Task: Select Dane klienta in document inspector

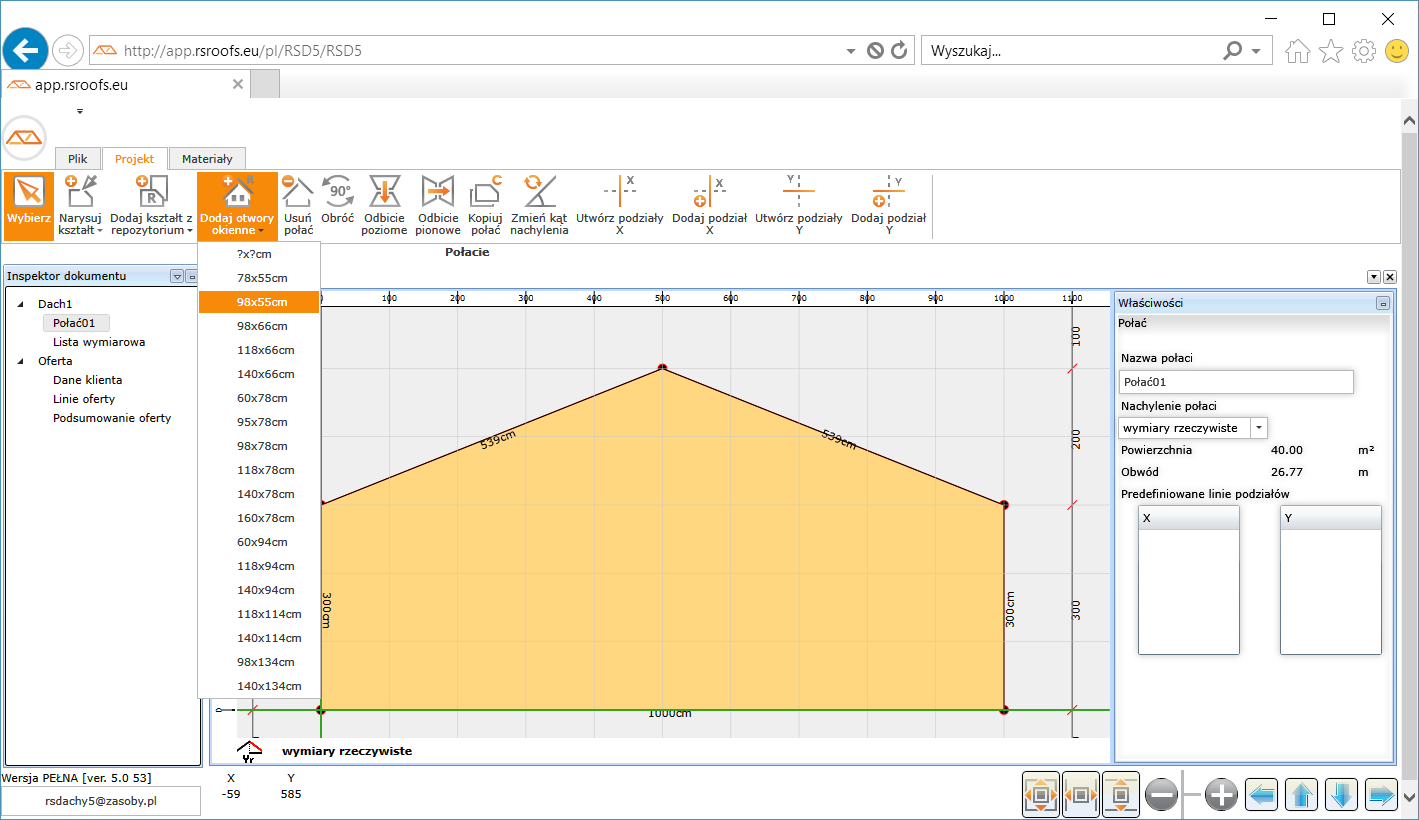Action: pyautogui.click(x=88, y=380)
